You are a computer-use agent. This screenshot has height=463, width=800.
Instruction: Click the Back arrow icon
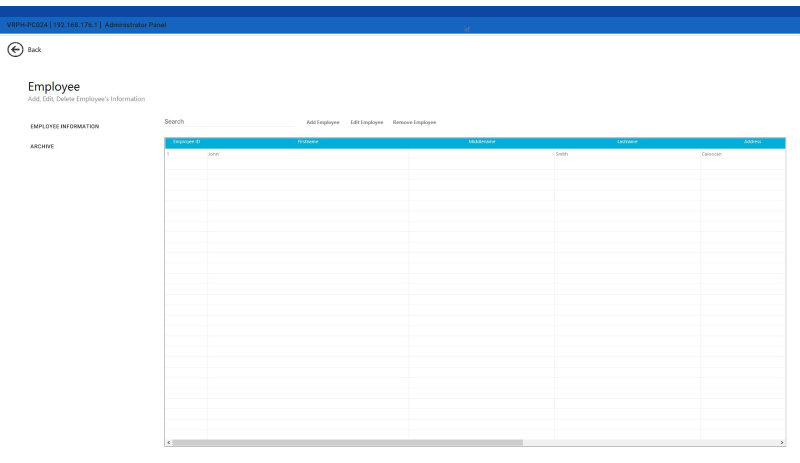(15, 50)
